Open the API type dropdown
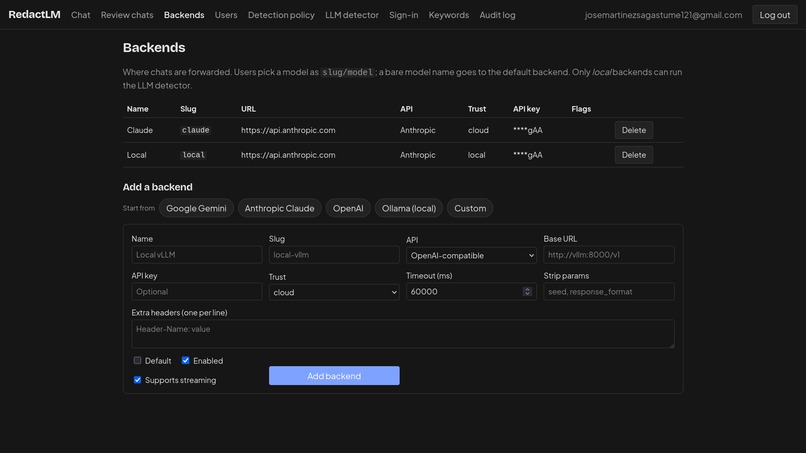 471,256
